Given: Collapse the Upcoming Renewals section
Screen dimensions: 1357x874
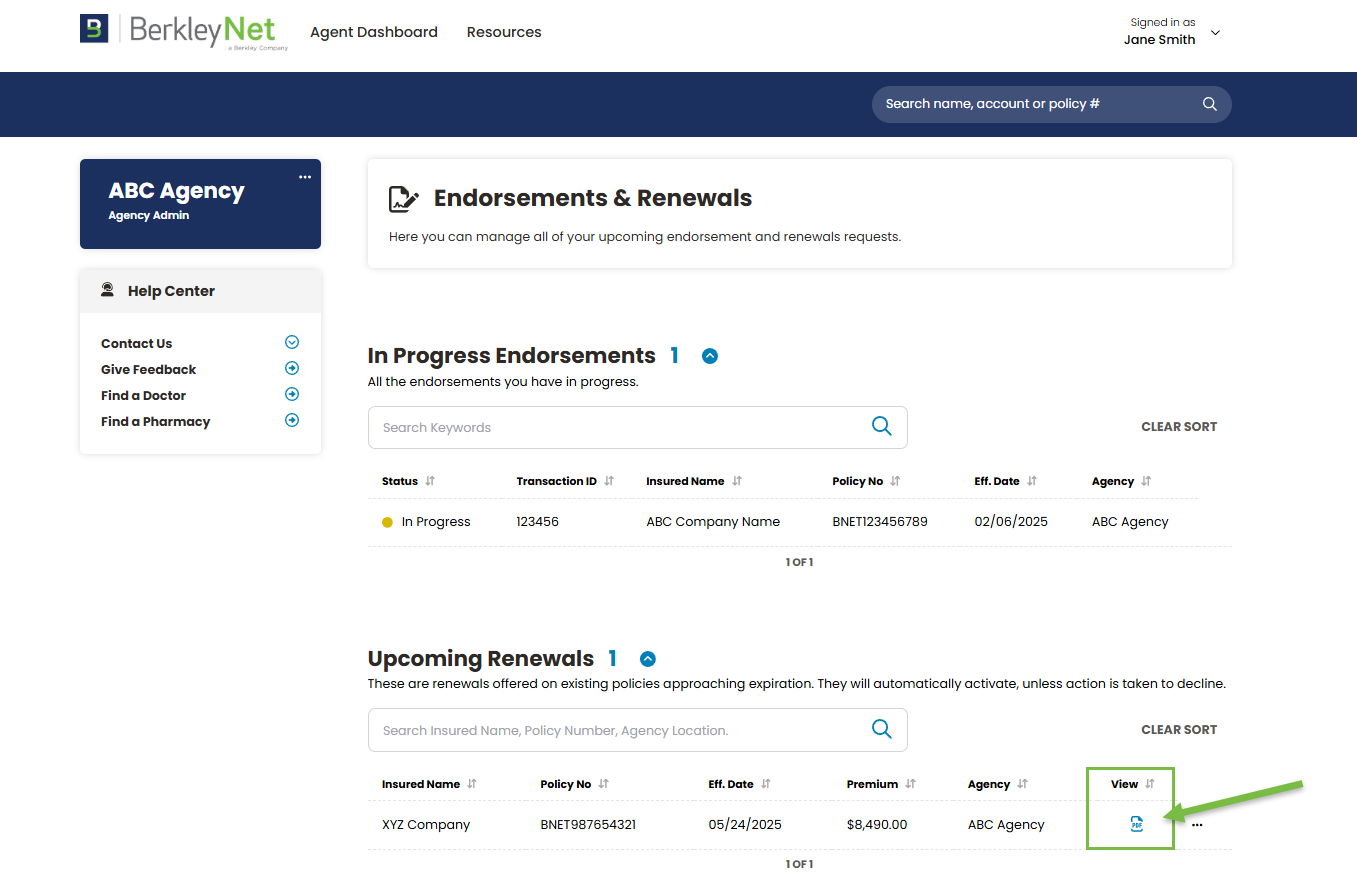Looking at the screenshot, I should (648, 659).
